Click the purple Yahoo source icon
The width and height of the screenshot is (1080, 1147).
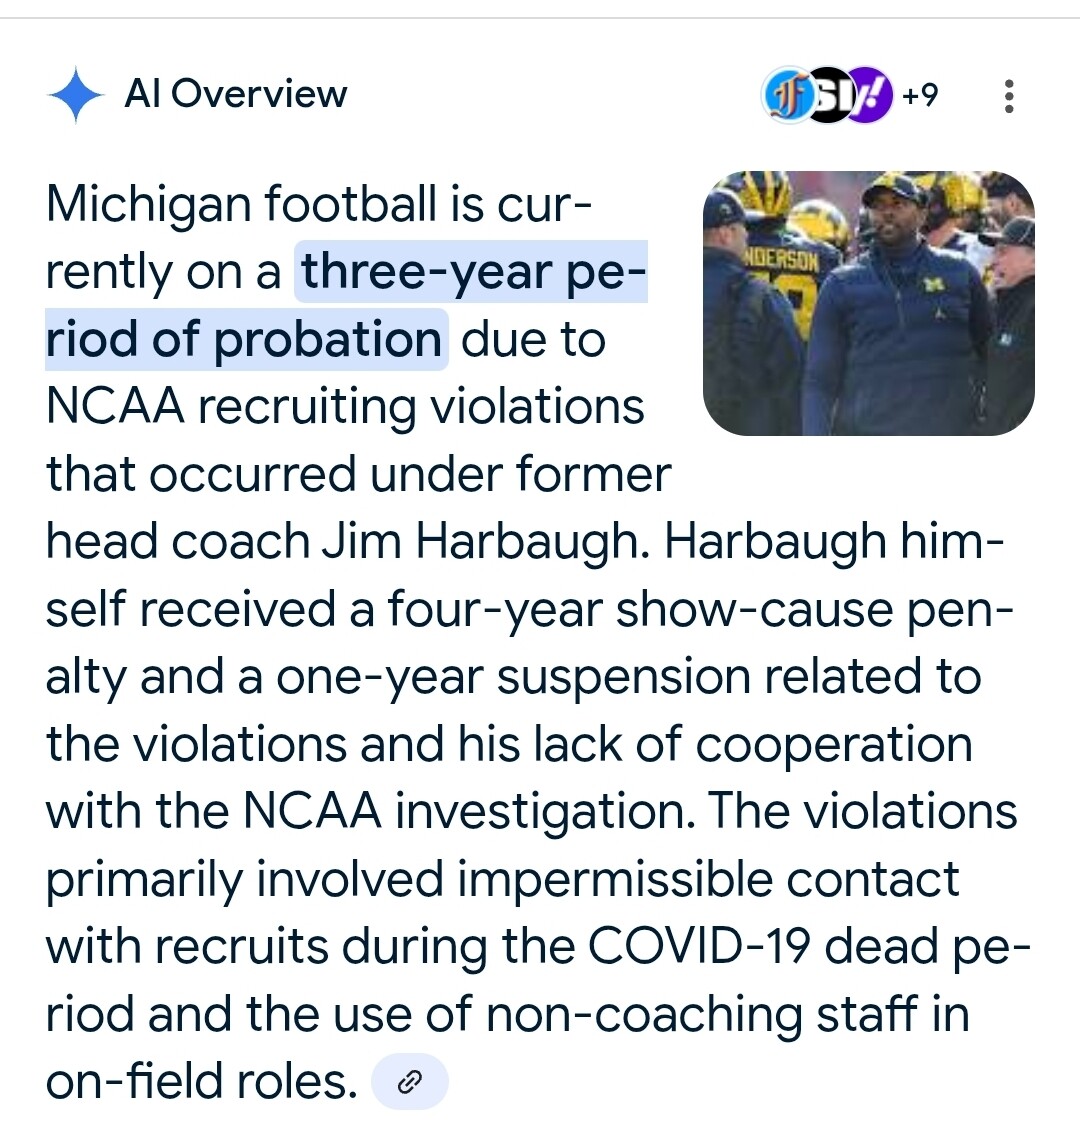coord(870,96)
